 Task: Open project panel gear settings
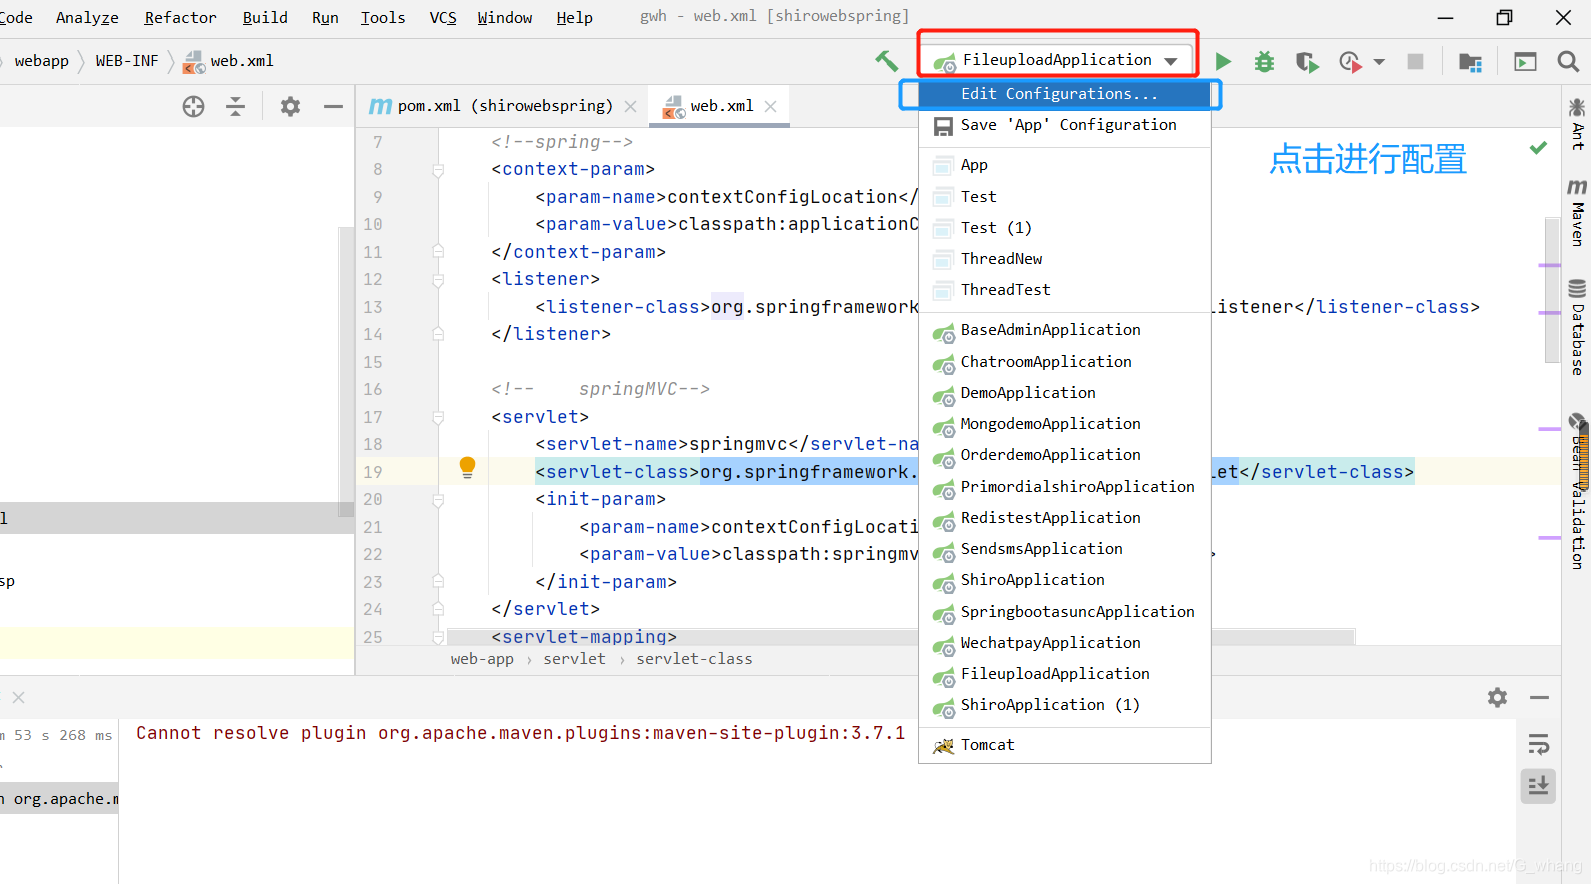[x=290, y=107]
